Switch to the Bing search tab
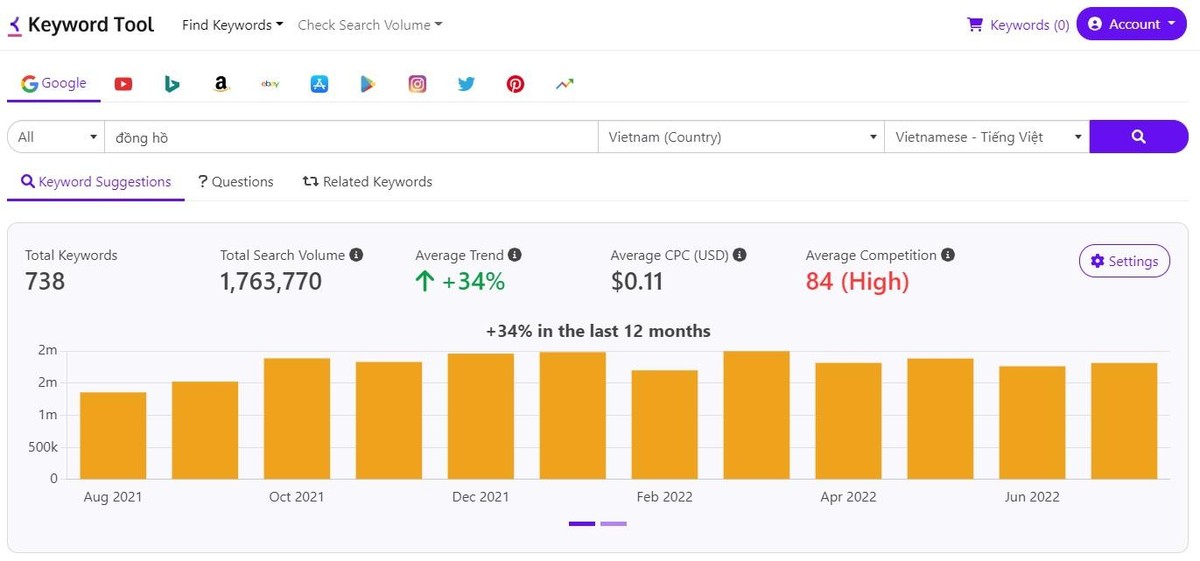 coord(172,84)
